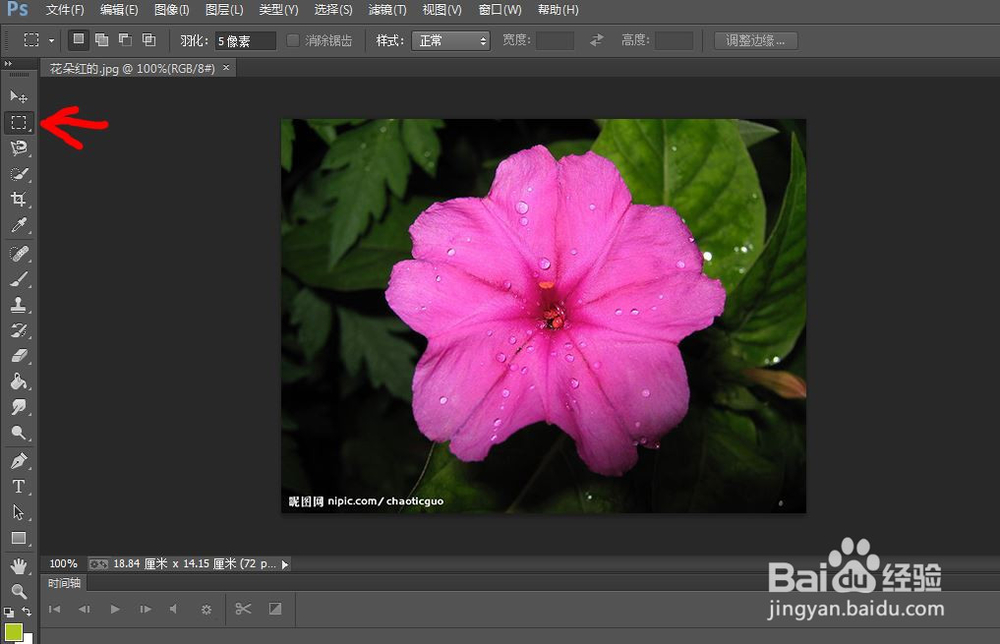Split at playhead with scissors icon
Image resolution: width=1000 pixels, height=644 pixels.
tap(243, 609)
